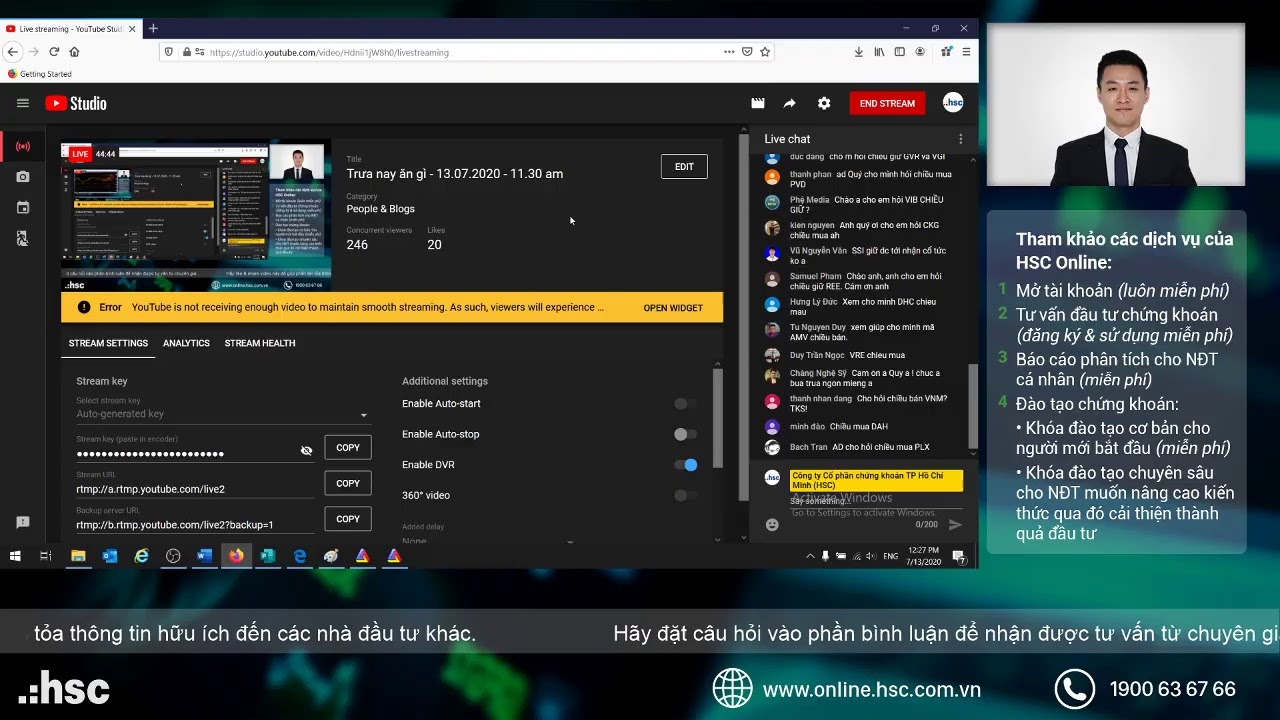
Task: Select the Webcam camera icon in sidebar
Action: click(x=23, y=177)
